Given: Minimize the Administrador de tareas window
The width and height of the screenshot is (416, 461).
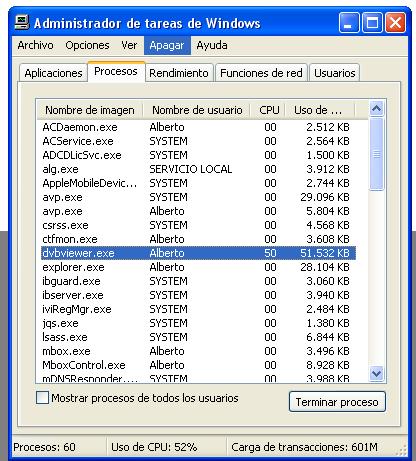Looking at the screenshot, I should 349,23.
